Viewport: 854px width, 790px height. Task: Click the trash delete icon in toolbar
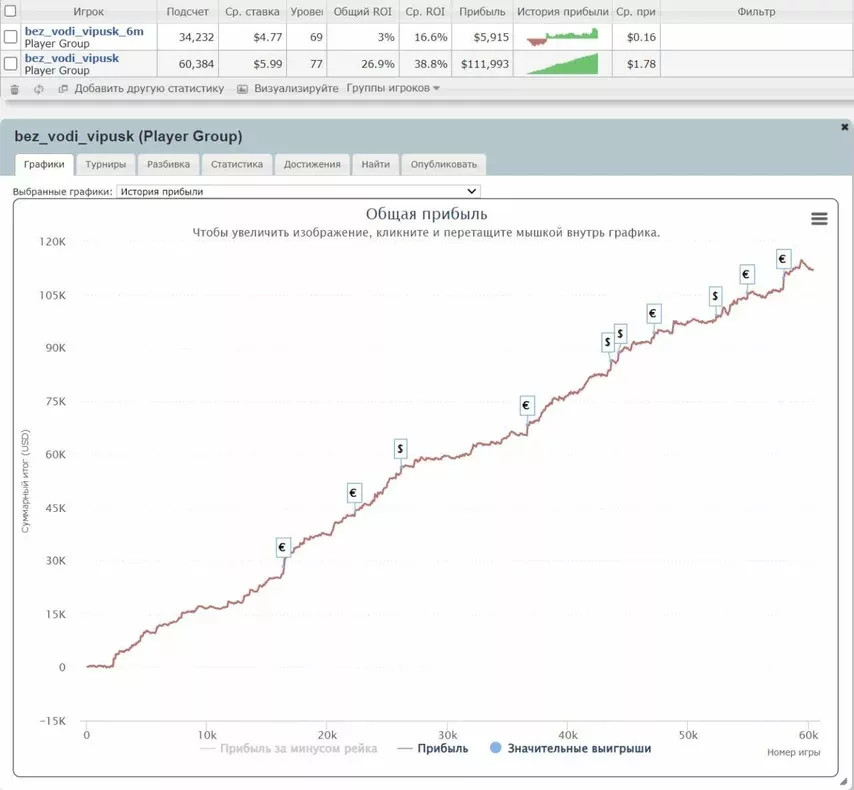15,89
